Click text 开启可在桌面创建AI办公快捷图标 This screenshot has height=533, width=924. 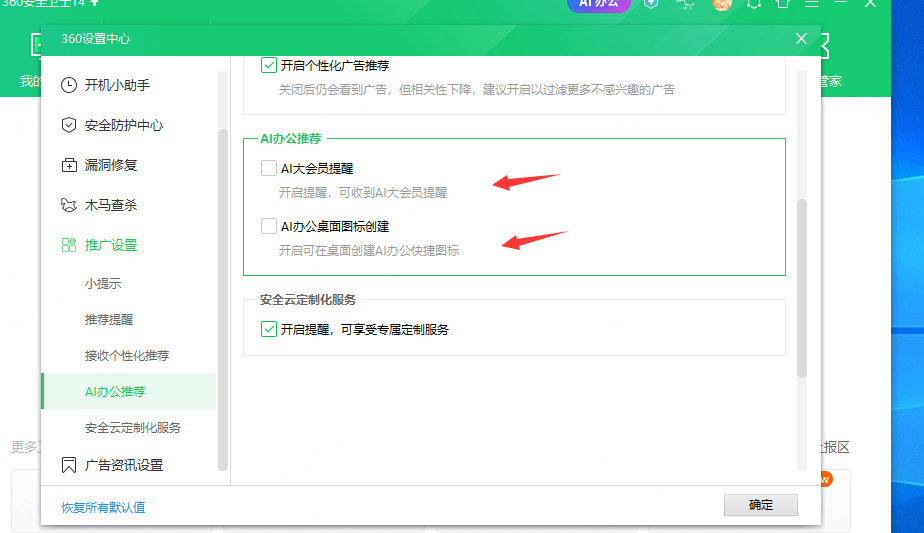(x=368, y=251)
